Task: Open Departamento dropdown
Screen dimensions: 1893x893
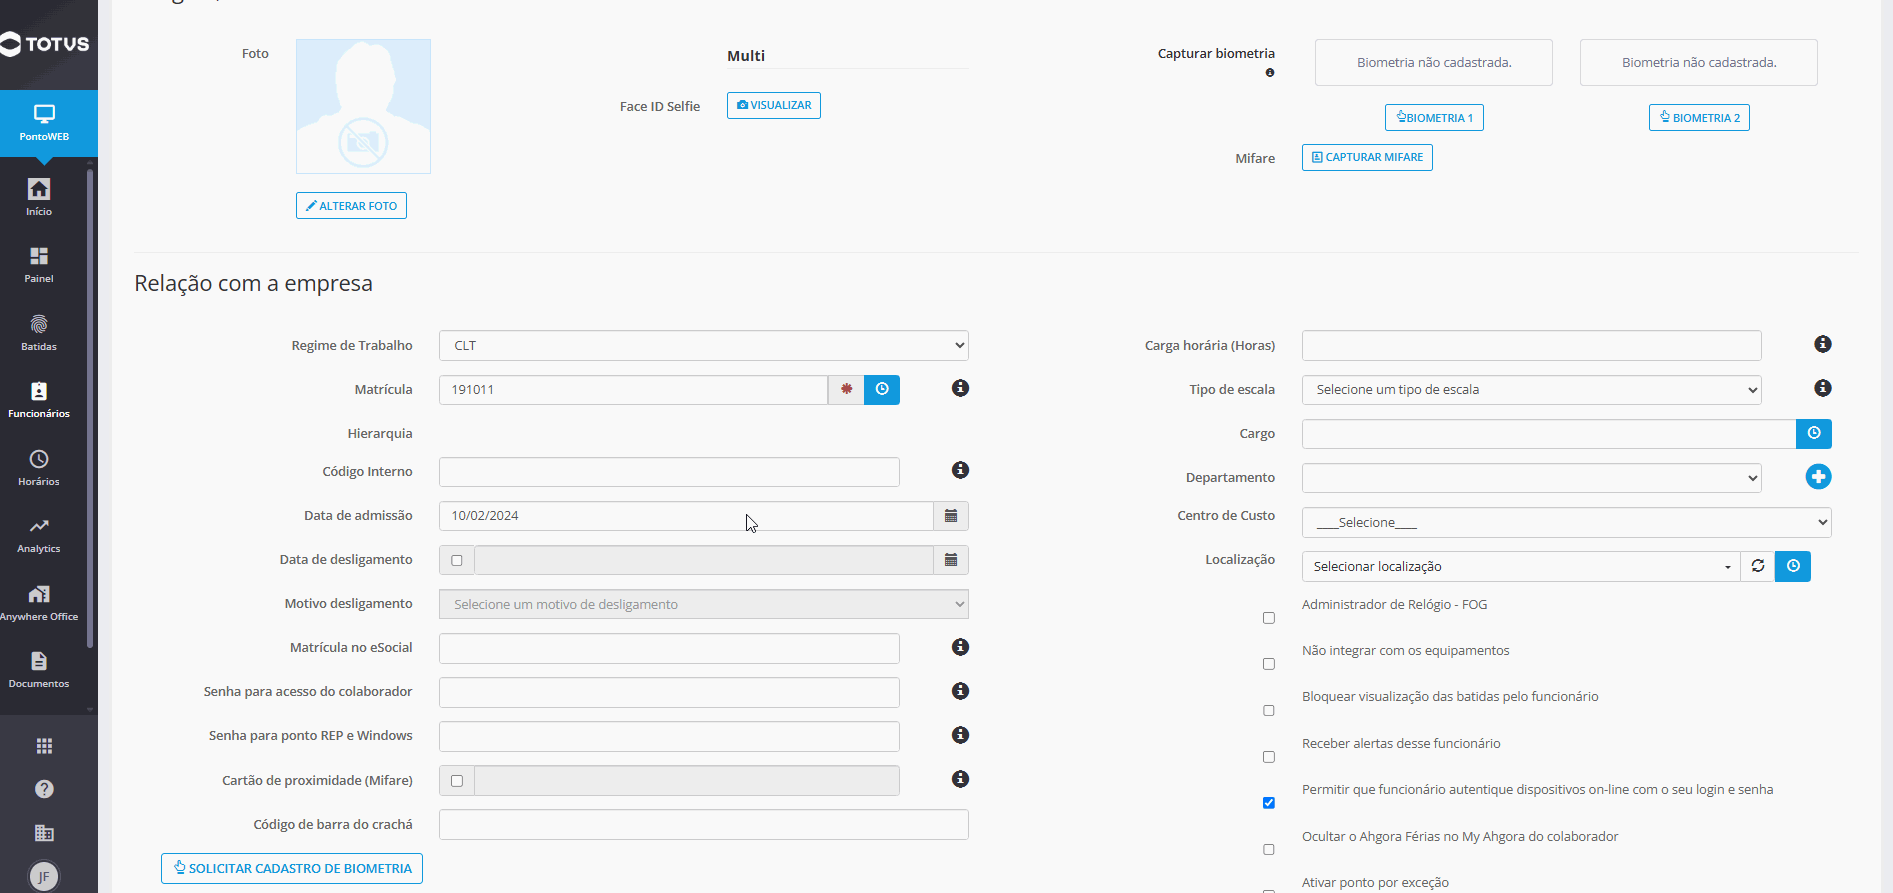Action: (1532, 478)
